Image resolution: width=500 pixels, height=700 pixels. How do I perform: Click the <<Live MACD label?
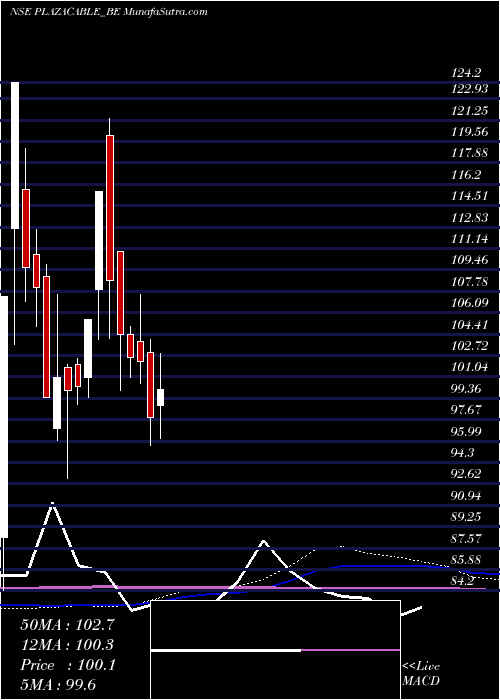coord(421,673)
